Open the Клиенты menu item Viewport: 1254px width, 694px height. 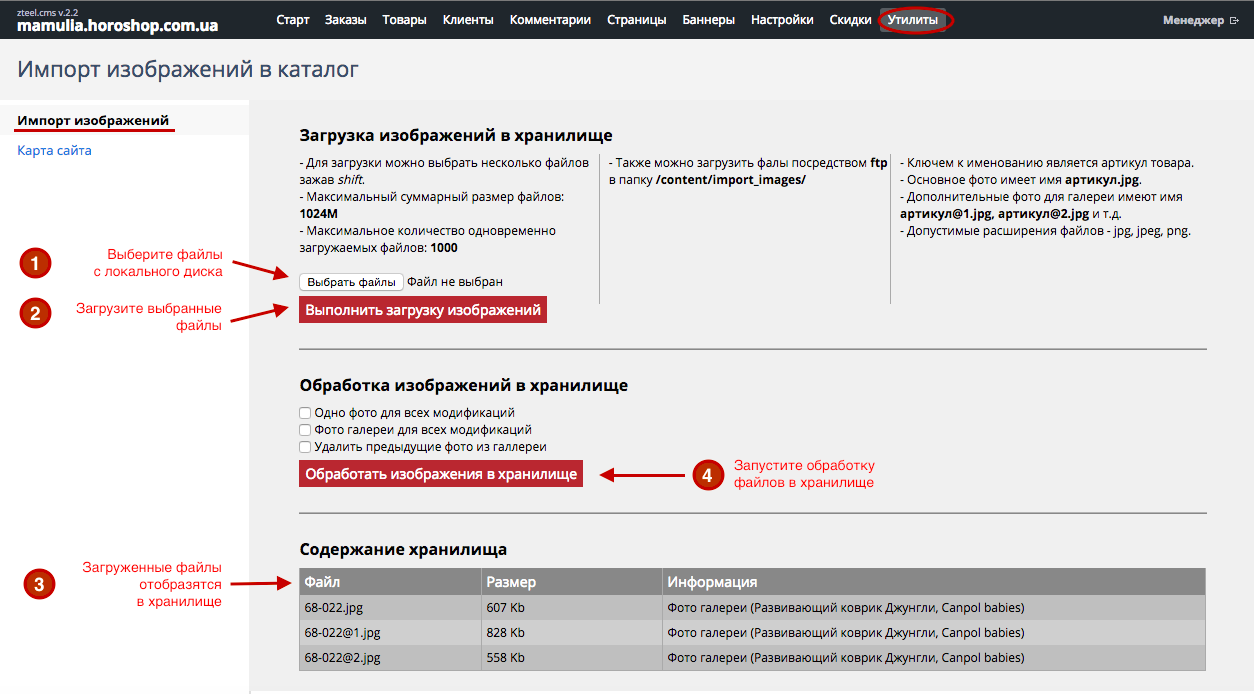coord(468,20)
